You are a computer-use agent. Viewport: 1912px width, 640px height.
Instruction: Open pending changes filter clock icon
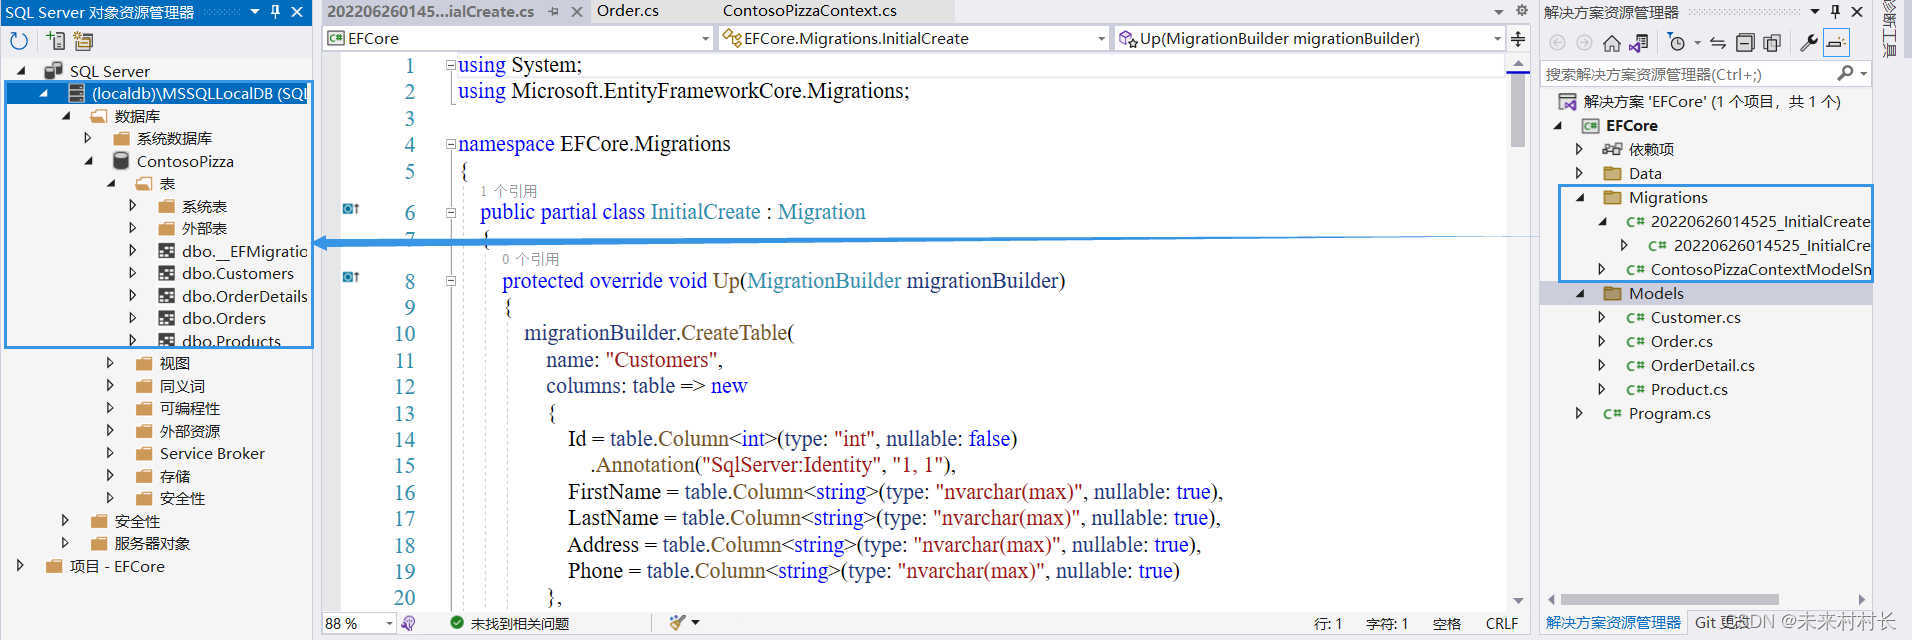click(1677, 43)
